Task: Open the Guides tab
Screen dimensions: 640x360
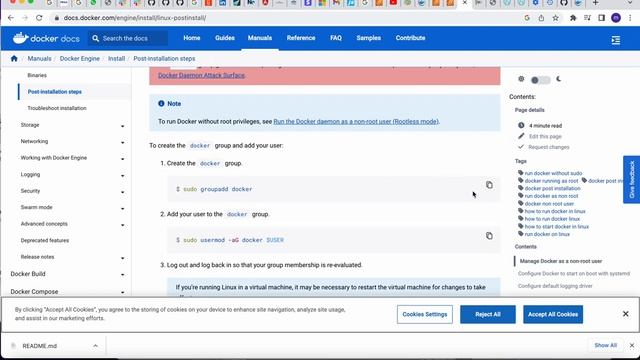Action: click(x=225, y=38)
